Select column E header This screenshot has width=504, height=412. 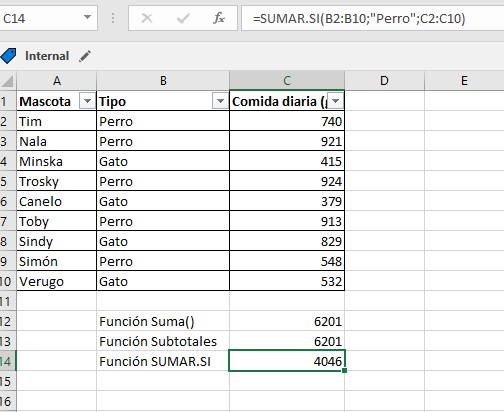click(464, 81)
